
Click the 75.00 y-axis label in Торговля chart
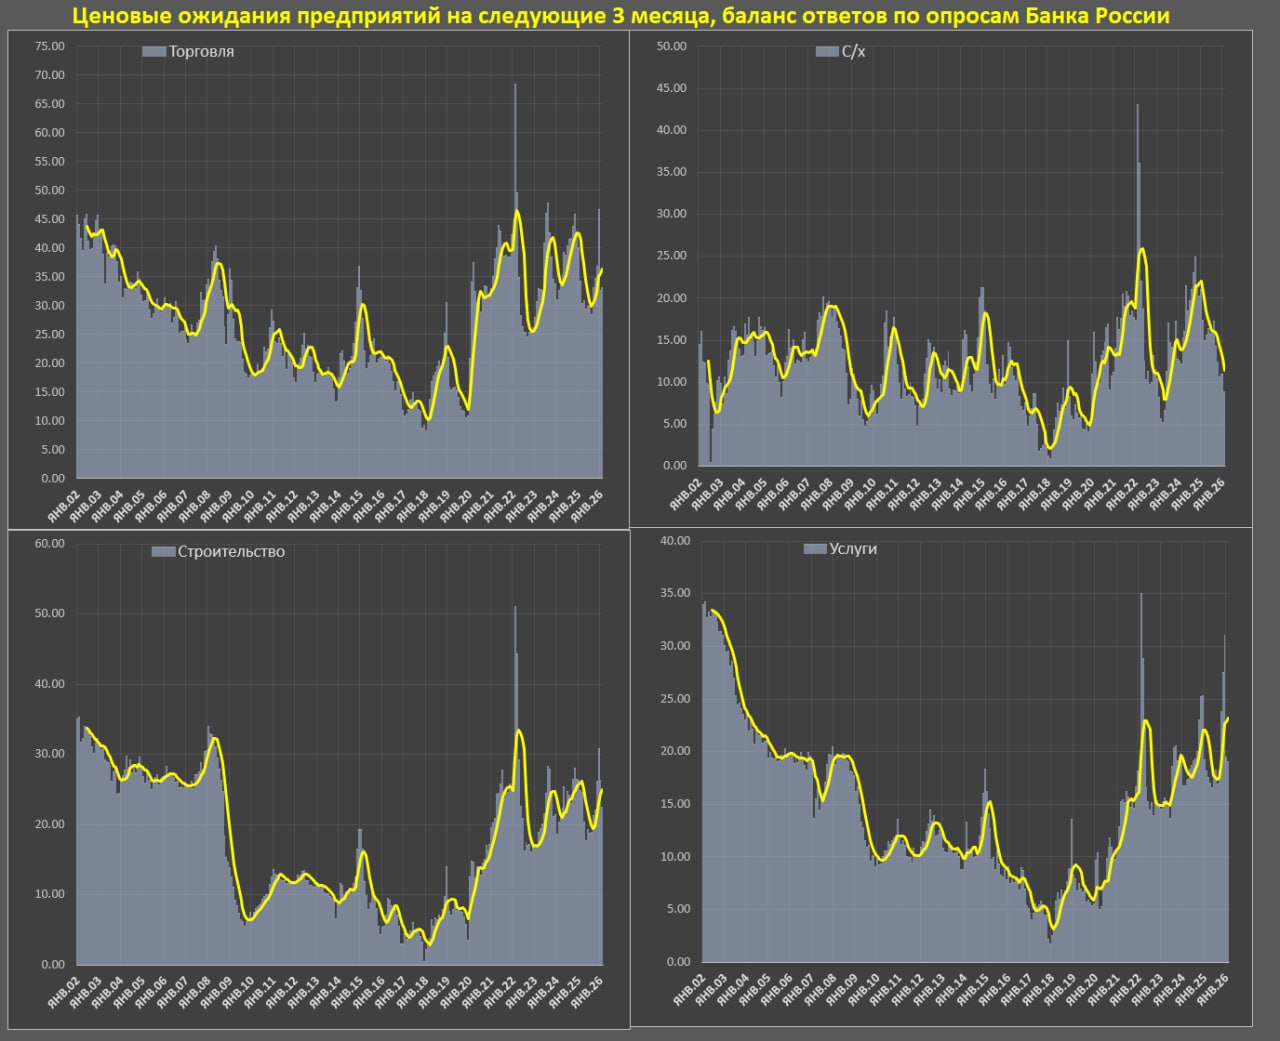[49, 46]
